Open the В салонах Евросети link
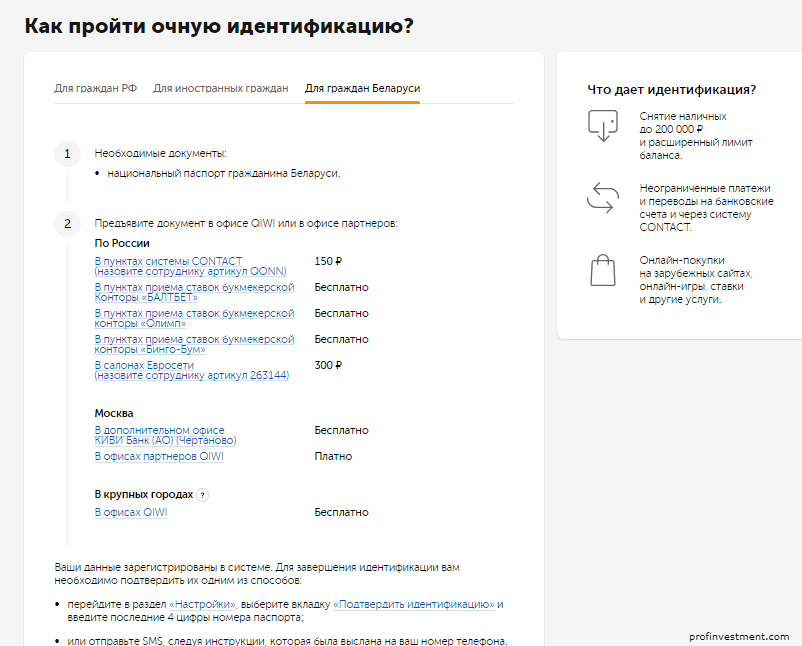This screenshot has width=802, height=646. pos(192,370)
